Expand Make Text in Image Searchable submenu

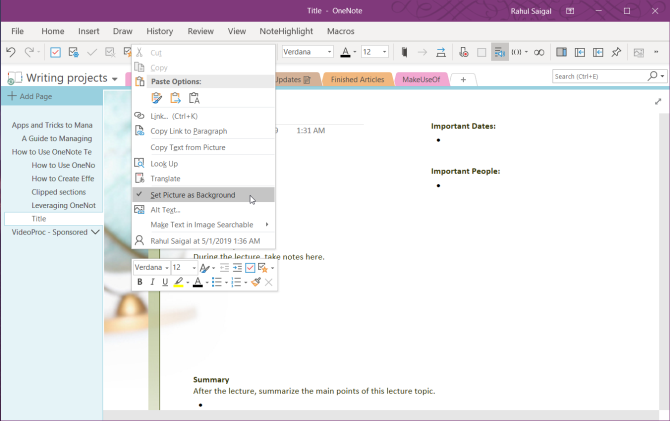tap(267, 224)
